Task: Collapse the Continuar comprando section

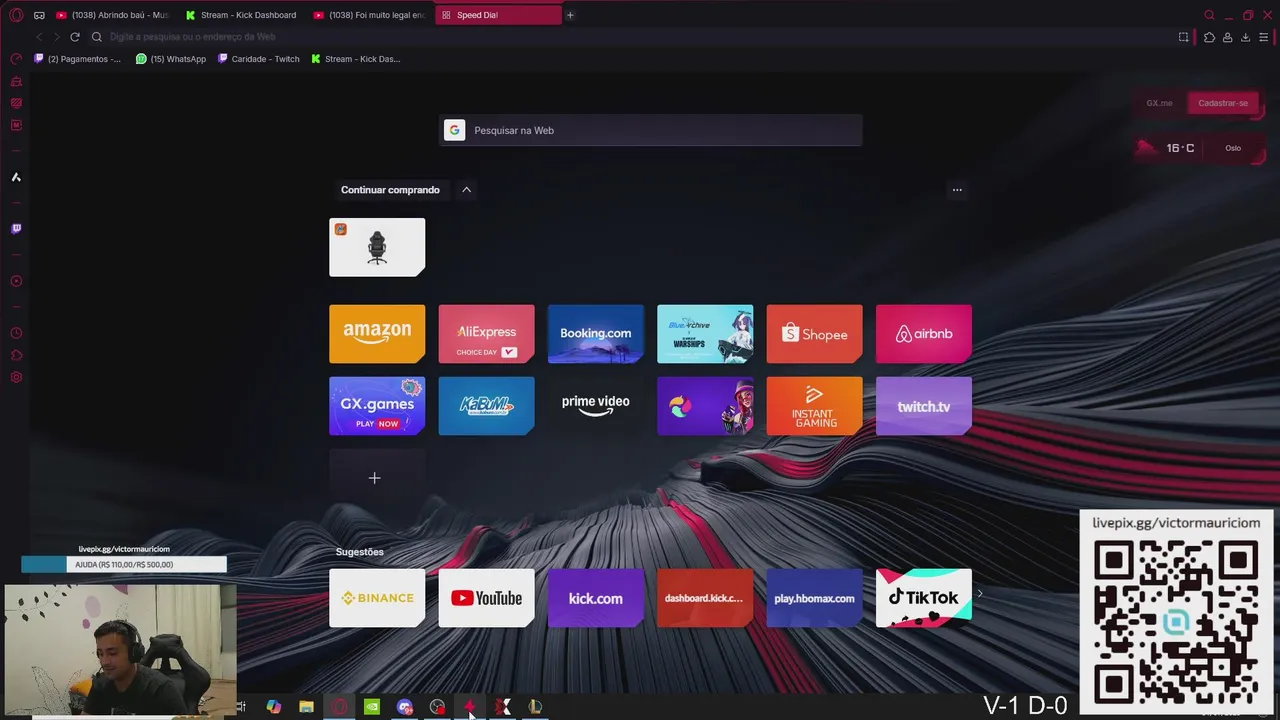Action: [x=466, y=190]
